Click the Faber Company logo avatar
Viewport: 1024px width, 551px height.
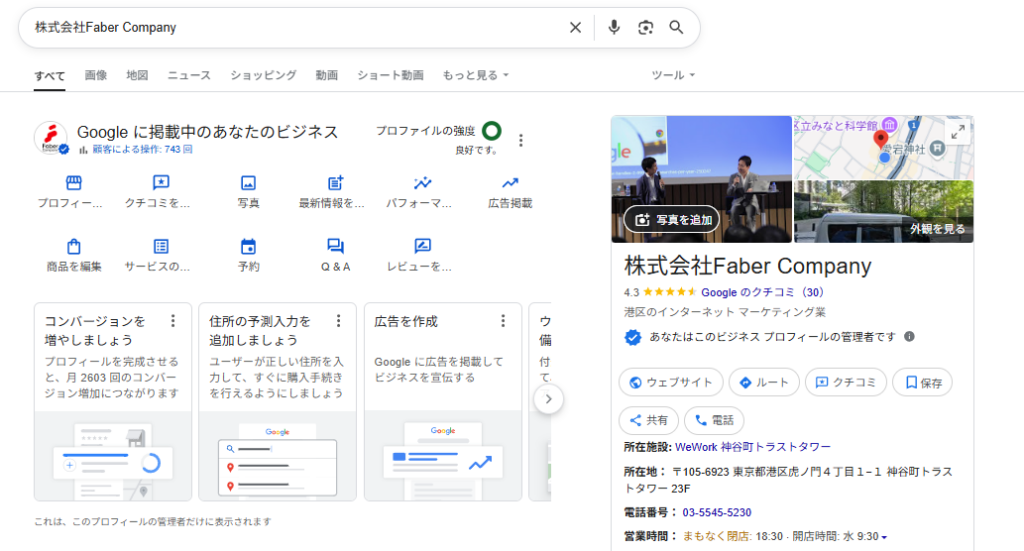pos(51,138)
